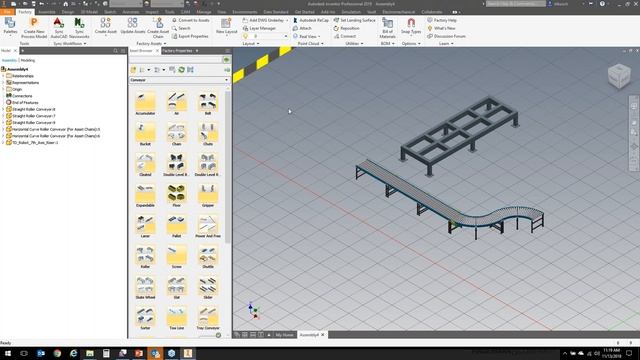Click the asset browser refresh icon

182,70
